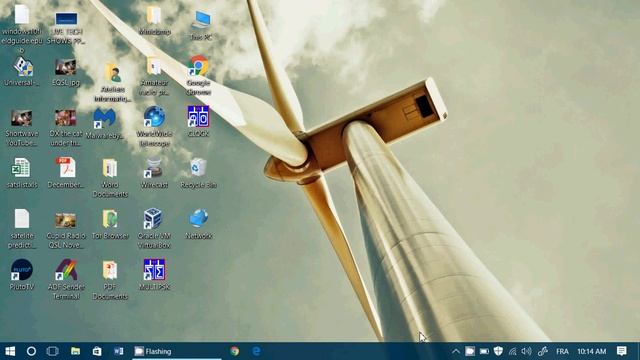This screenshot has height=360, width=640.
Task: Click the FRA language indicator
Action: tap(562, 351)
